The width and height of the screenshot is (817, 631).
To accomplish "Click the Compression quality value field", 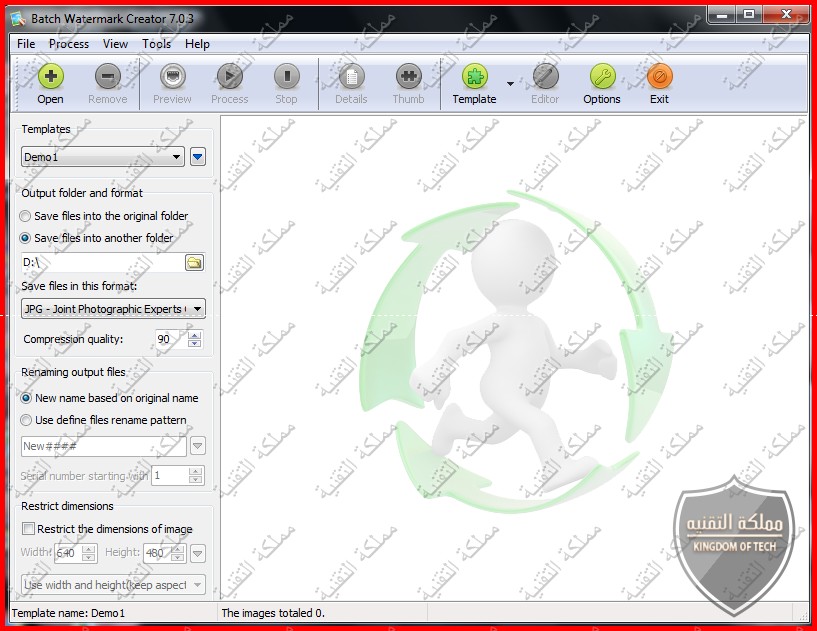I will (x=171, y=339).
